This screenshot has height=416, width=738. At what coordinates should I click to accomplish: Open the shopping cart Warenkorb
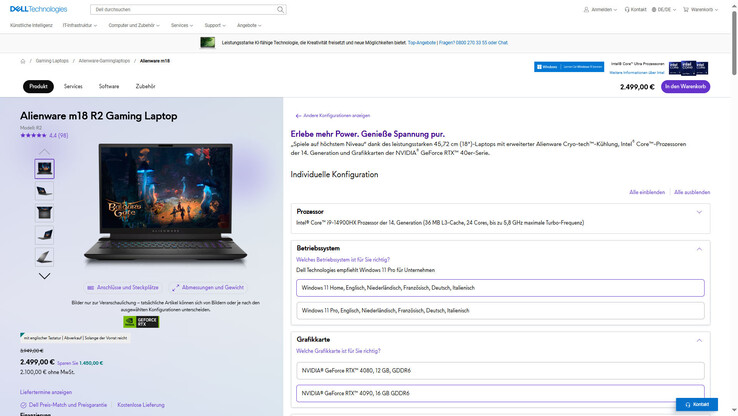click(700, 9)
